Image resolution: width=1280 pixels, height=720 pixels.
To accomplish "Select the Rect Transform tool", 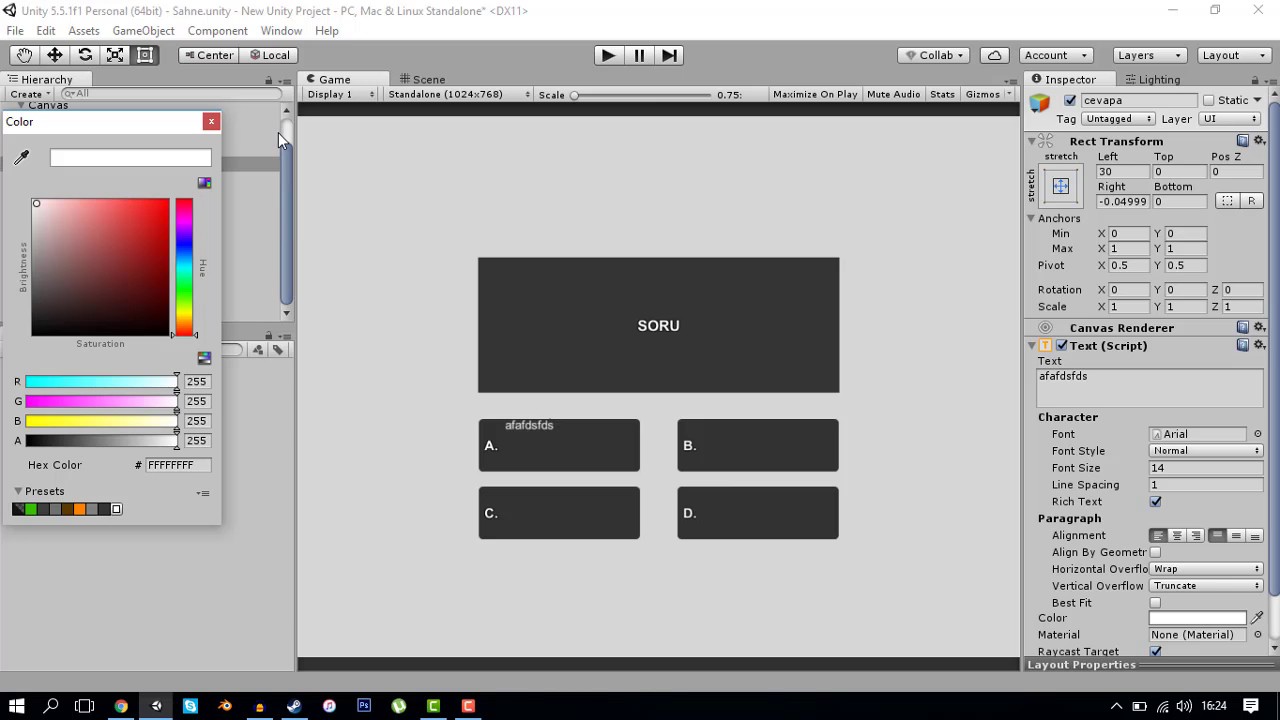I will pos(145,55).
